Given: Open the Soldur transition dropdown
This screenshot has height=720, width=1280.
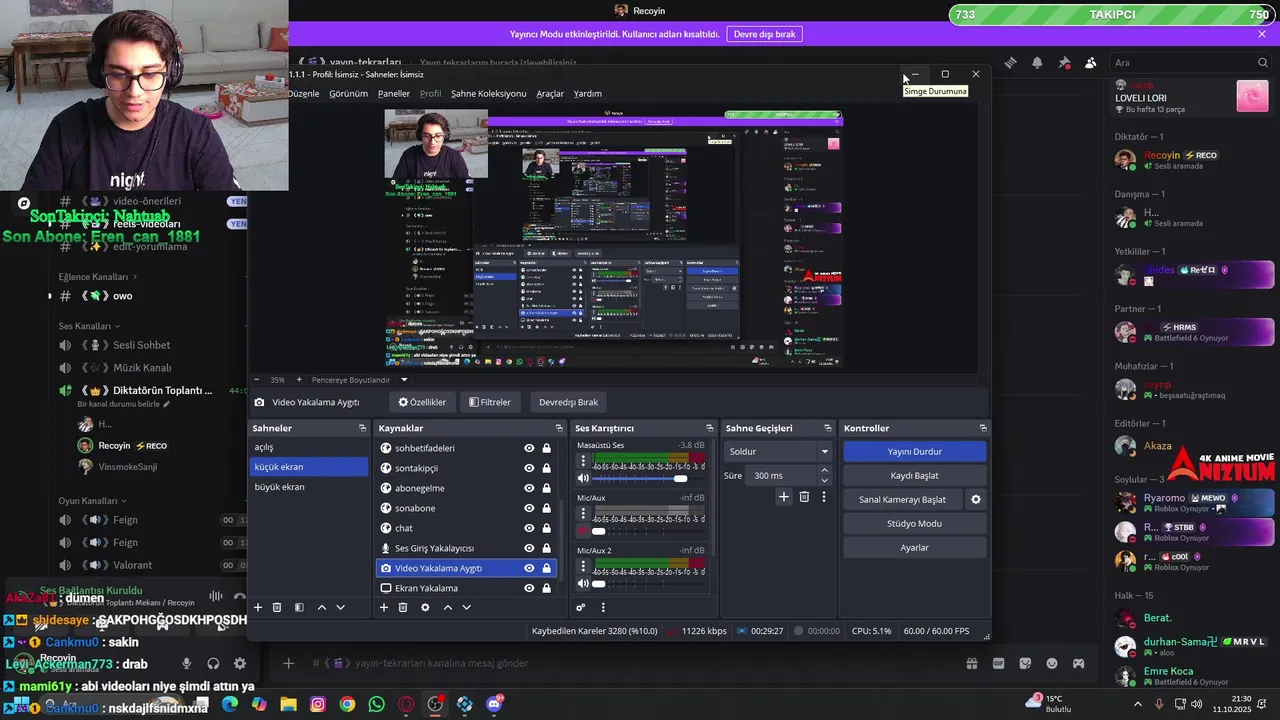Looking at the screenshot, I should 778,452.
